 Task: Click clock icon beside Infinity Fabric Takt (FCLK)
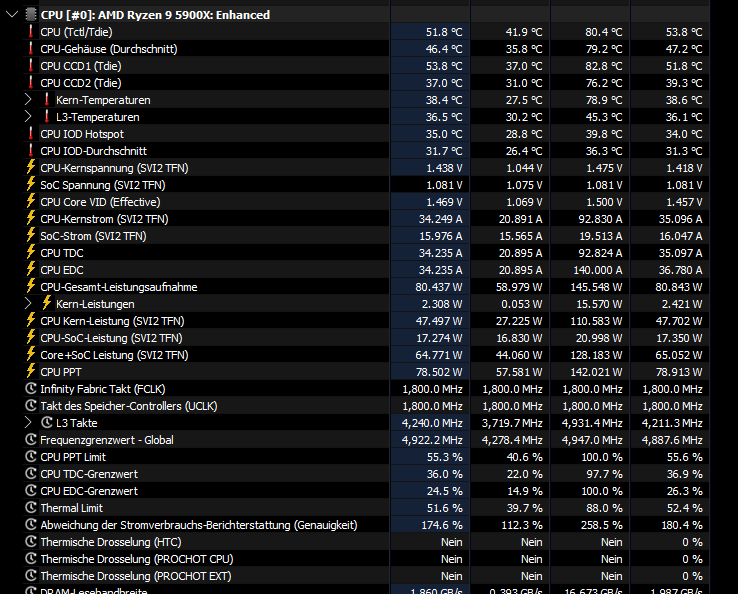31,389
